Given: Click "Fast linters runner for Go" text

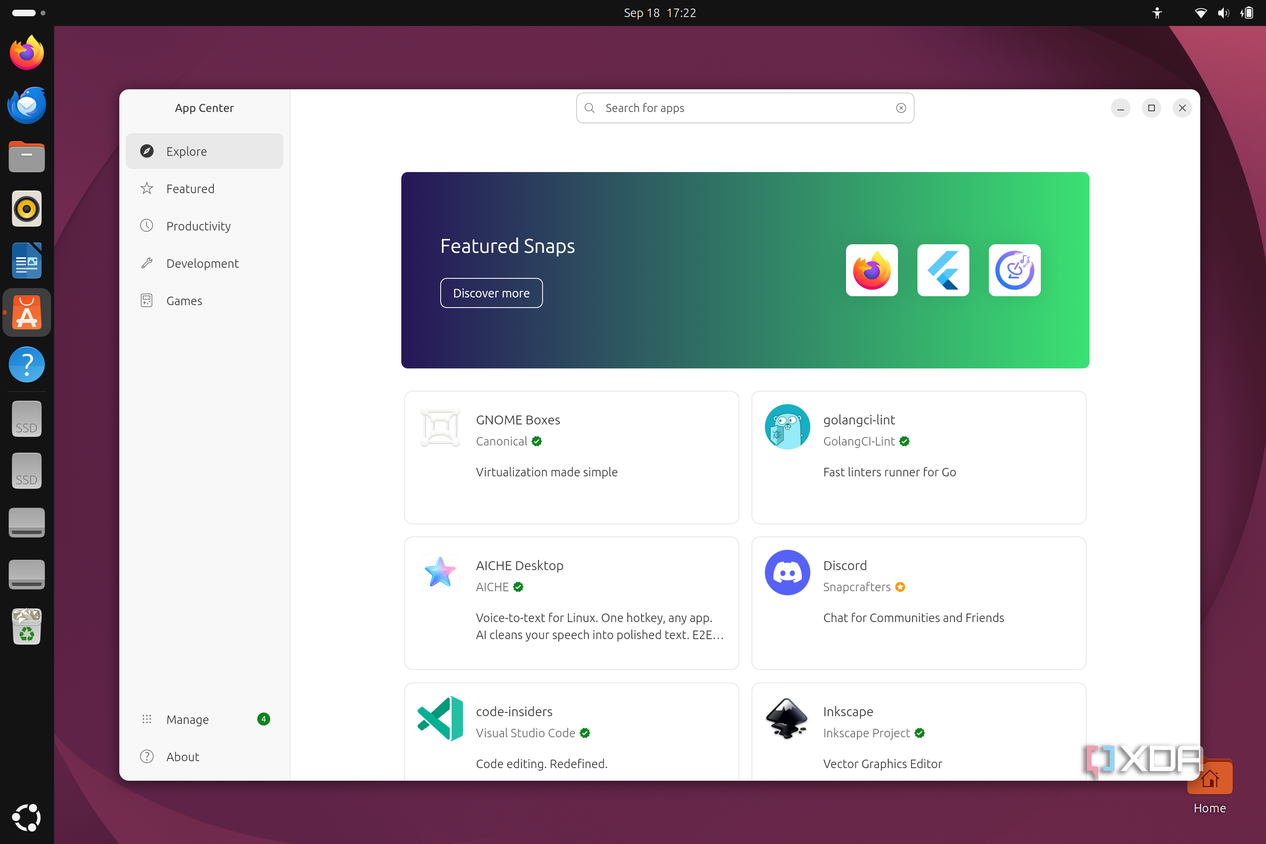Looking at the screenshot, I should pyautogui.click(x=890, y=472).
